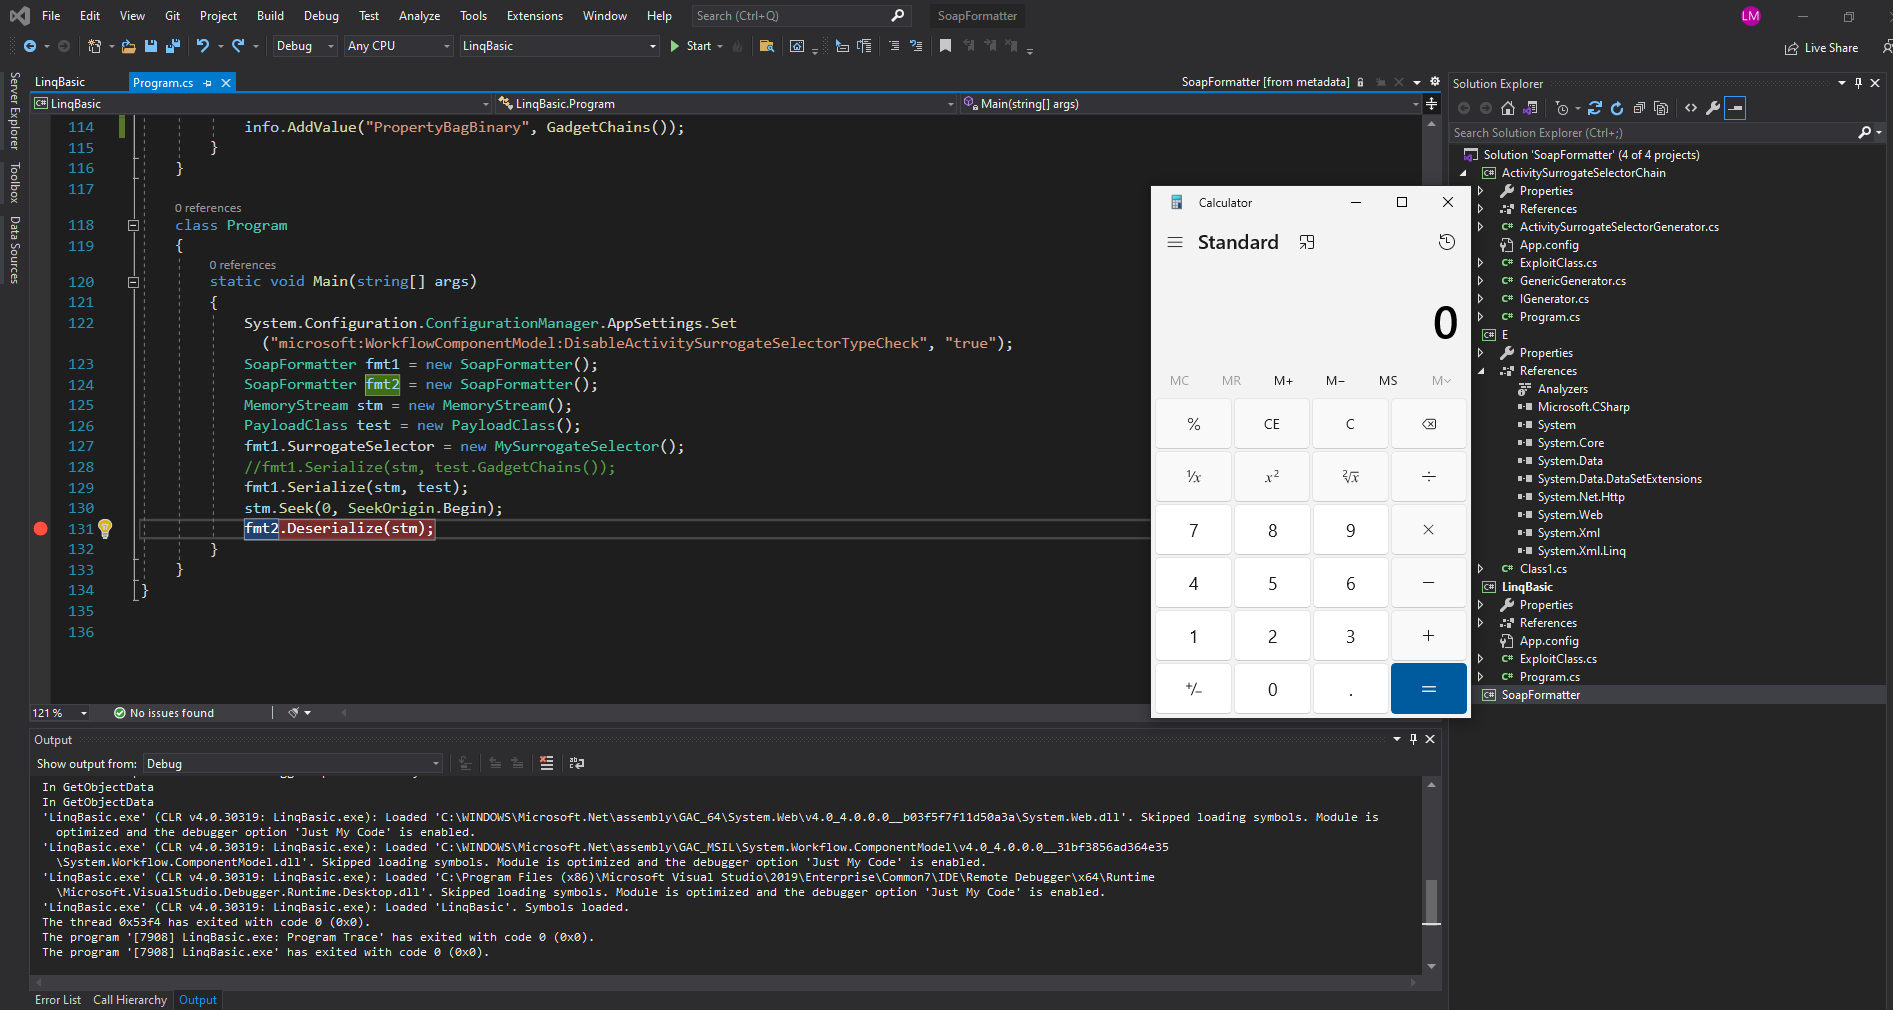Click the Navigate Backward toolbar arrow
This screenshot has width=1893, height=1010.
[30, 46]
